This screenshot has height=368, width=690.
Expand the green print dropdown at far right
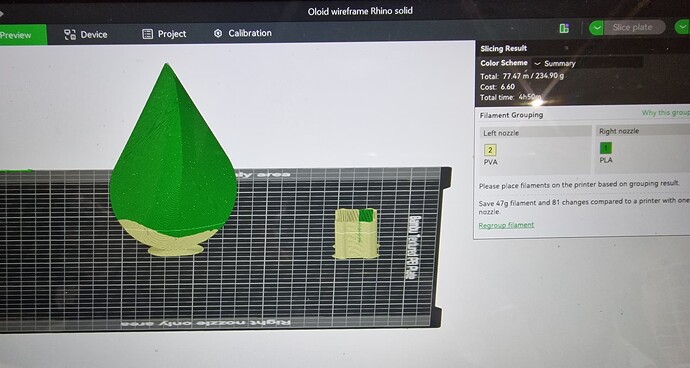[x=682, y=27]
